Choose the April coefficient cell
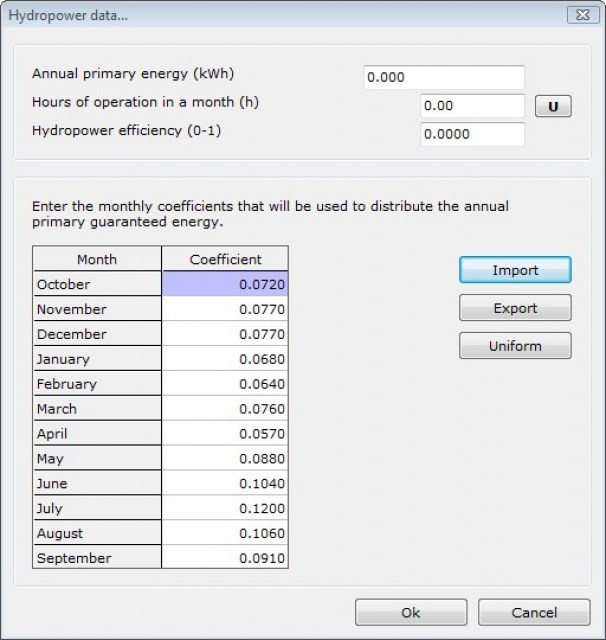 pyautogui.click(x=225, y=434)
